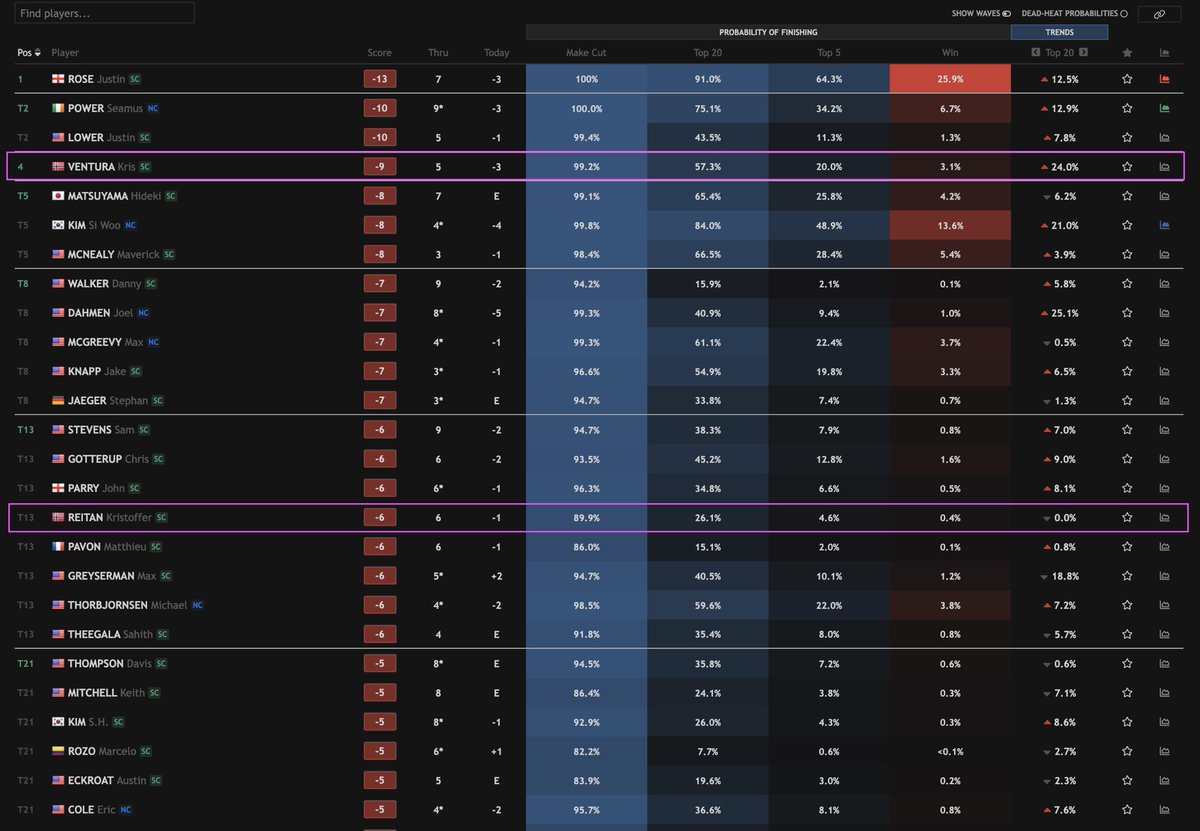The height and width of the screenshot is (831, 1200).
Task: Click player name MITCHELL Keith
Action: point(106,692)
